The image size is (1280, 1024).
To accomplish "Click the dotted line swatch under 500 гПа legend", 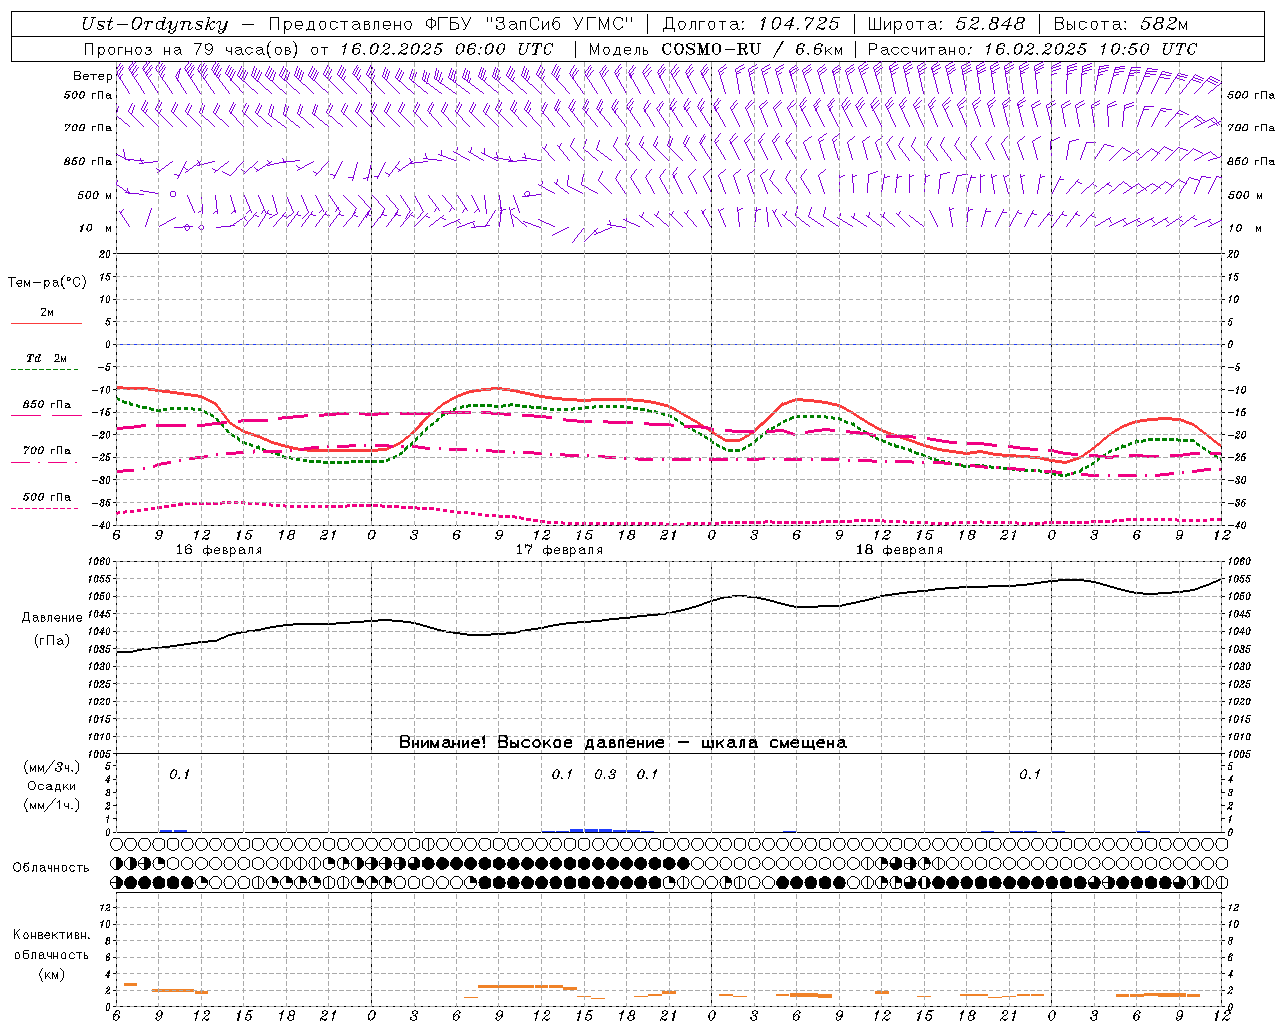I will (44, 509).
